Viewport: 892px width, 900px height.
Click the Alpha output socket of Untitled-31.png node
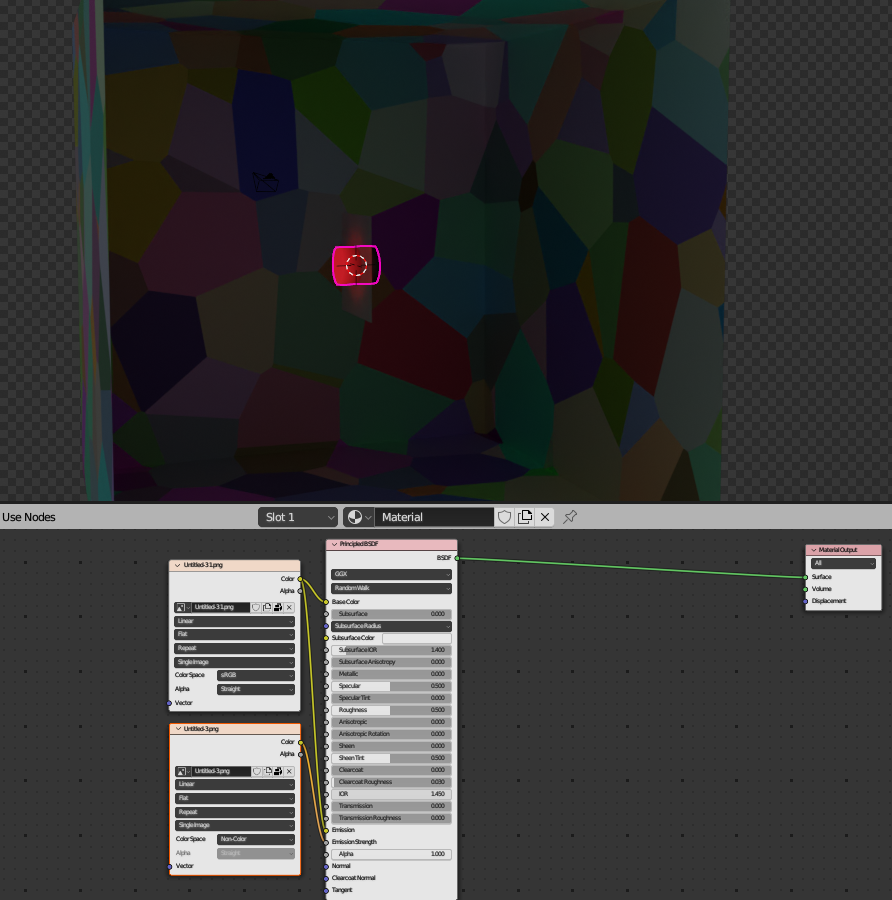[x=300, y=591]
